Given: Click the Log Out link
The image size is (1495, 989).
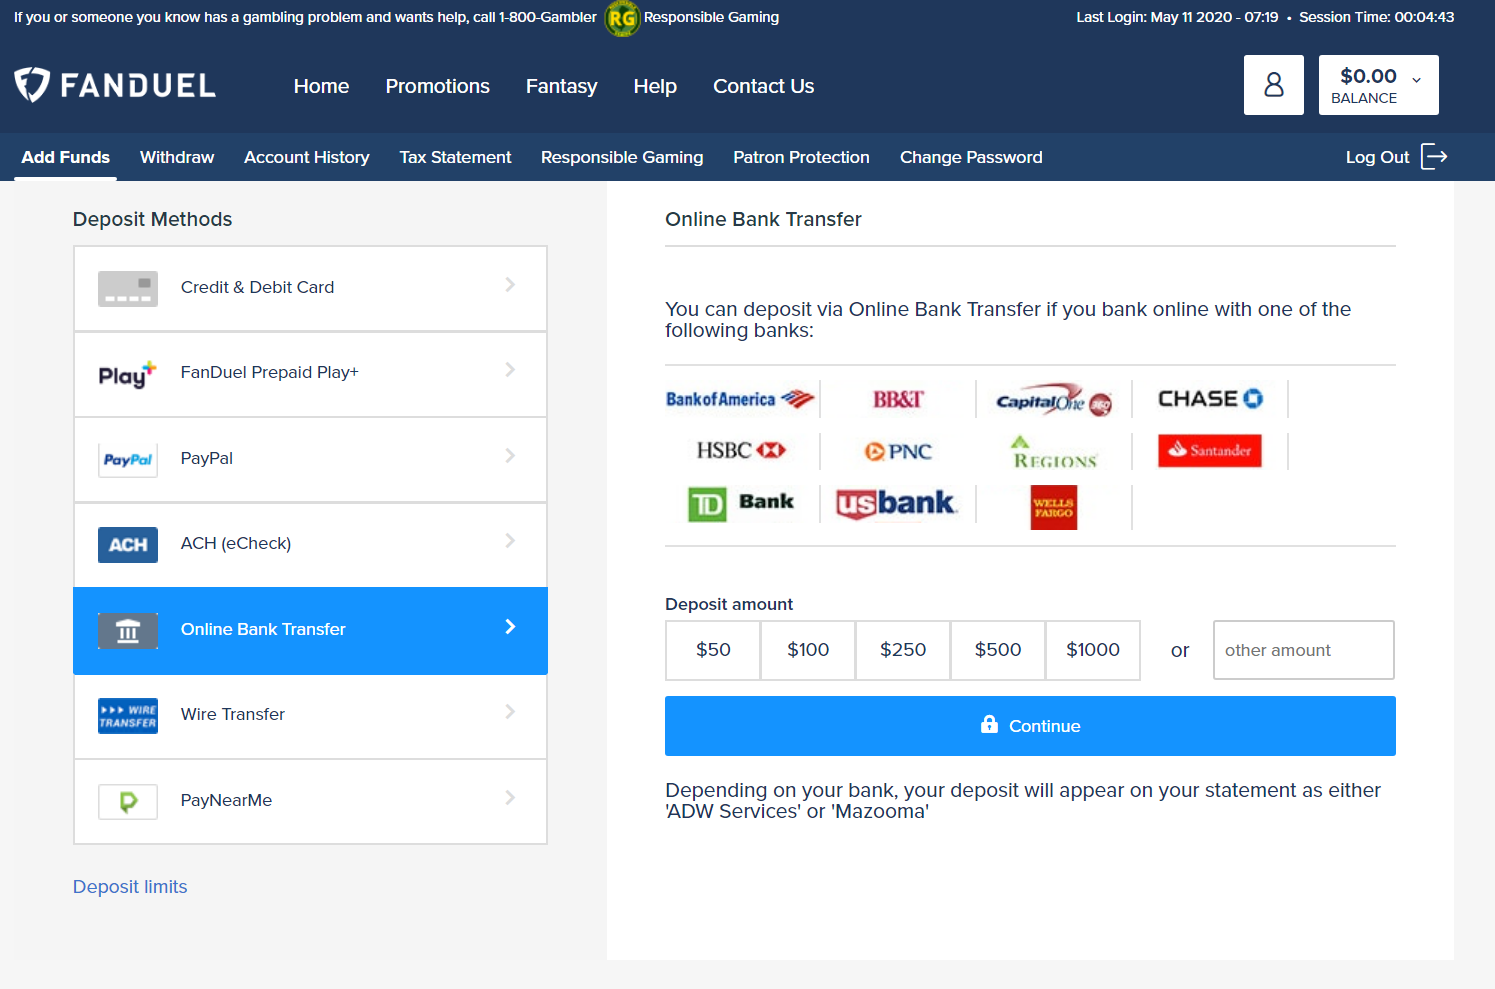Looking at the screenshot, I should coord(1377,157).
